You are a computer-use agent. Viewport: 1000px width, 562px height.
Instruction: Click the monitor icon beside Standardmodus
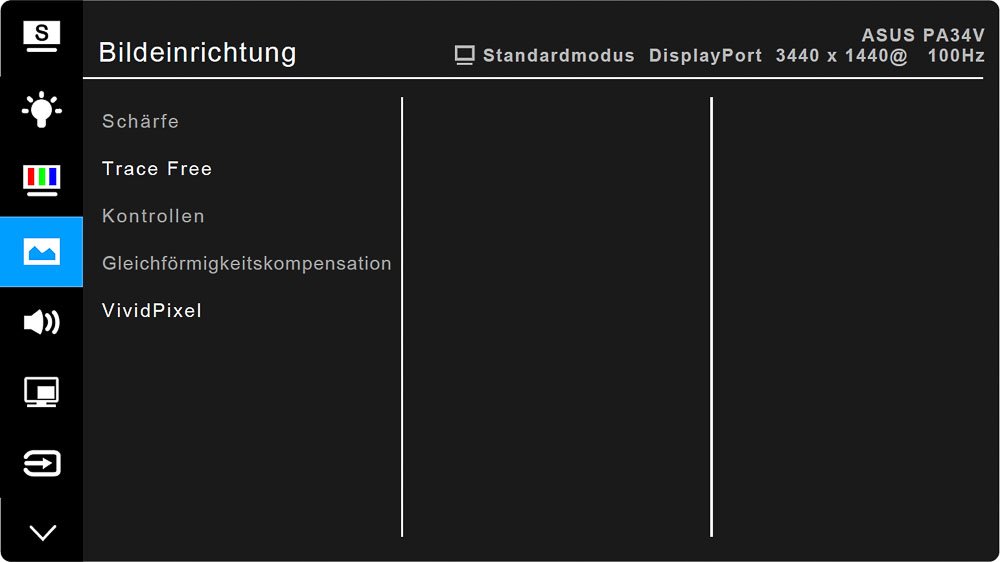(464, 55)
